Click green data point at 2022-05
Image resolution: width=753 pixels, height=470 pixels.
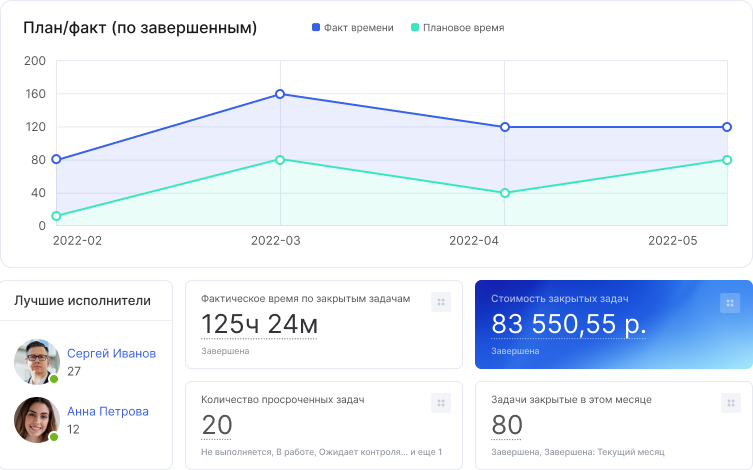coord(727,160)
